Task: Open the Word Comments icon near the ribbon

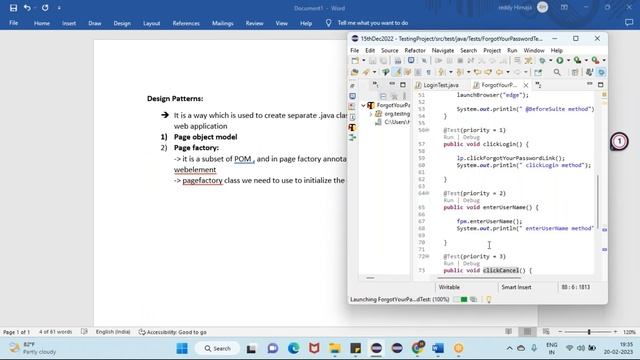Action: (x=629, y=23)
